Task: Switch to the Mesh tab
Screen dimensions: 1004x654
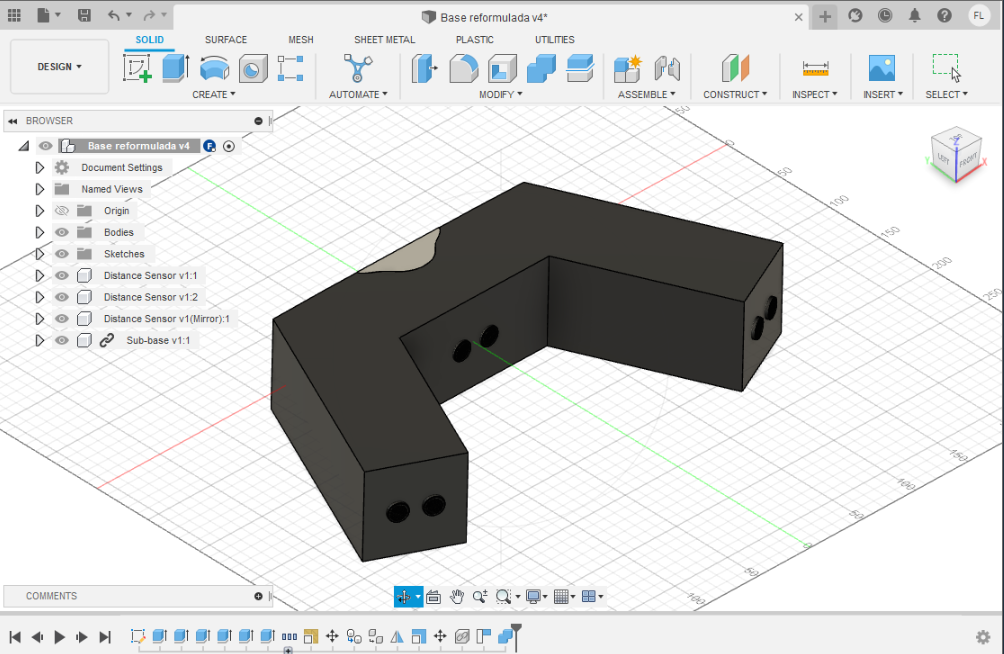Action: tap(301, 40)
